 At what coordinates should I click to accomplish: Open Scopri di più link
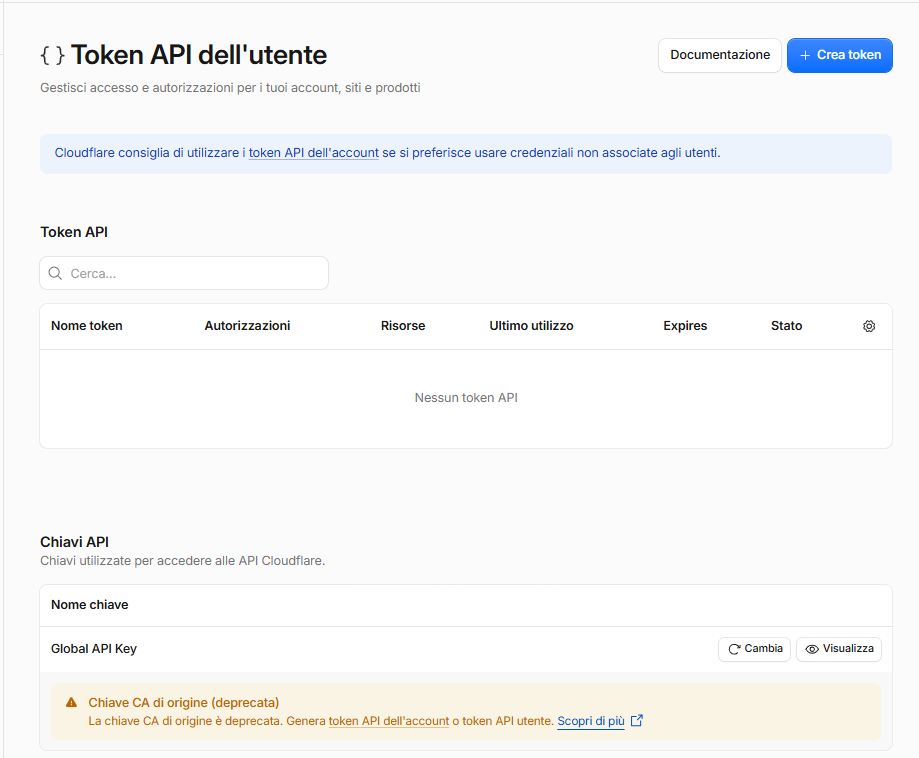click(591, 721)
